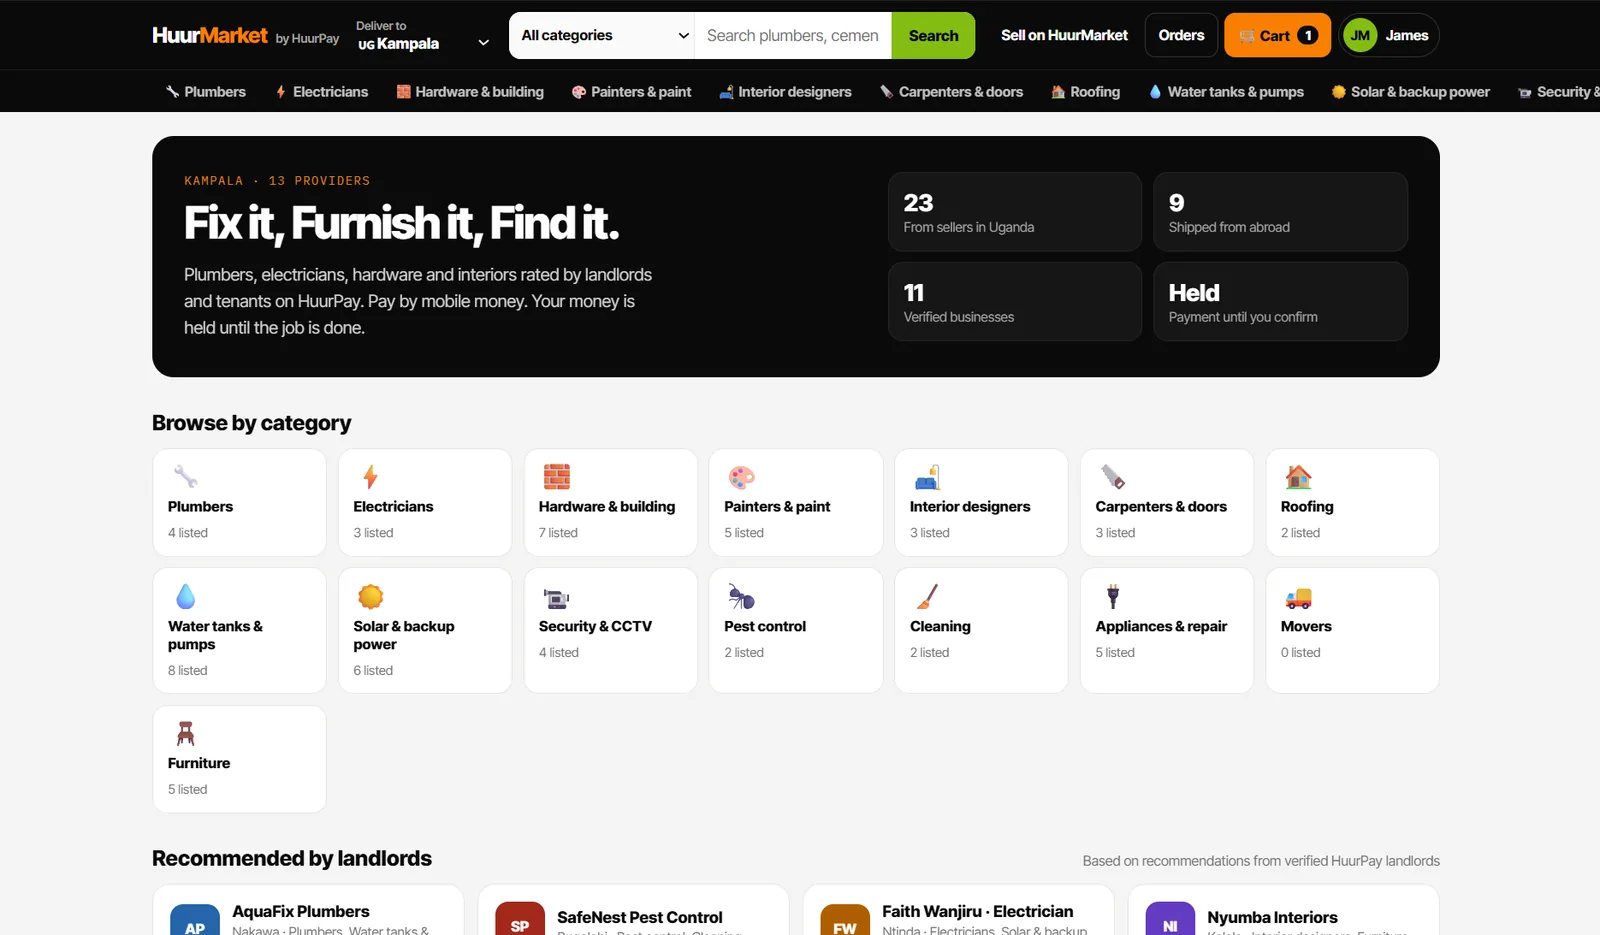This screenshot has width=1600, height=935.
Task: Open SafeNest Pest Control provider card
Action: pos(633,910)
